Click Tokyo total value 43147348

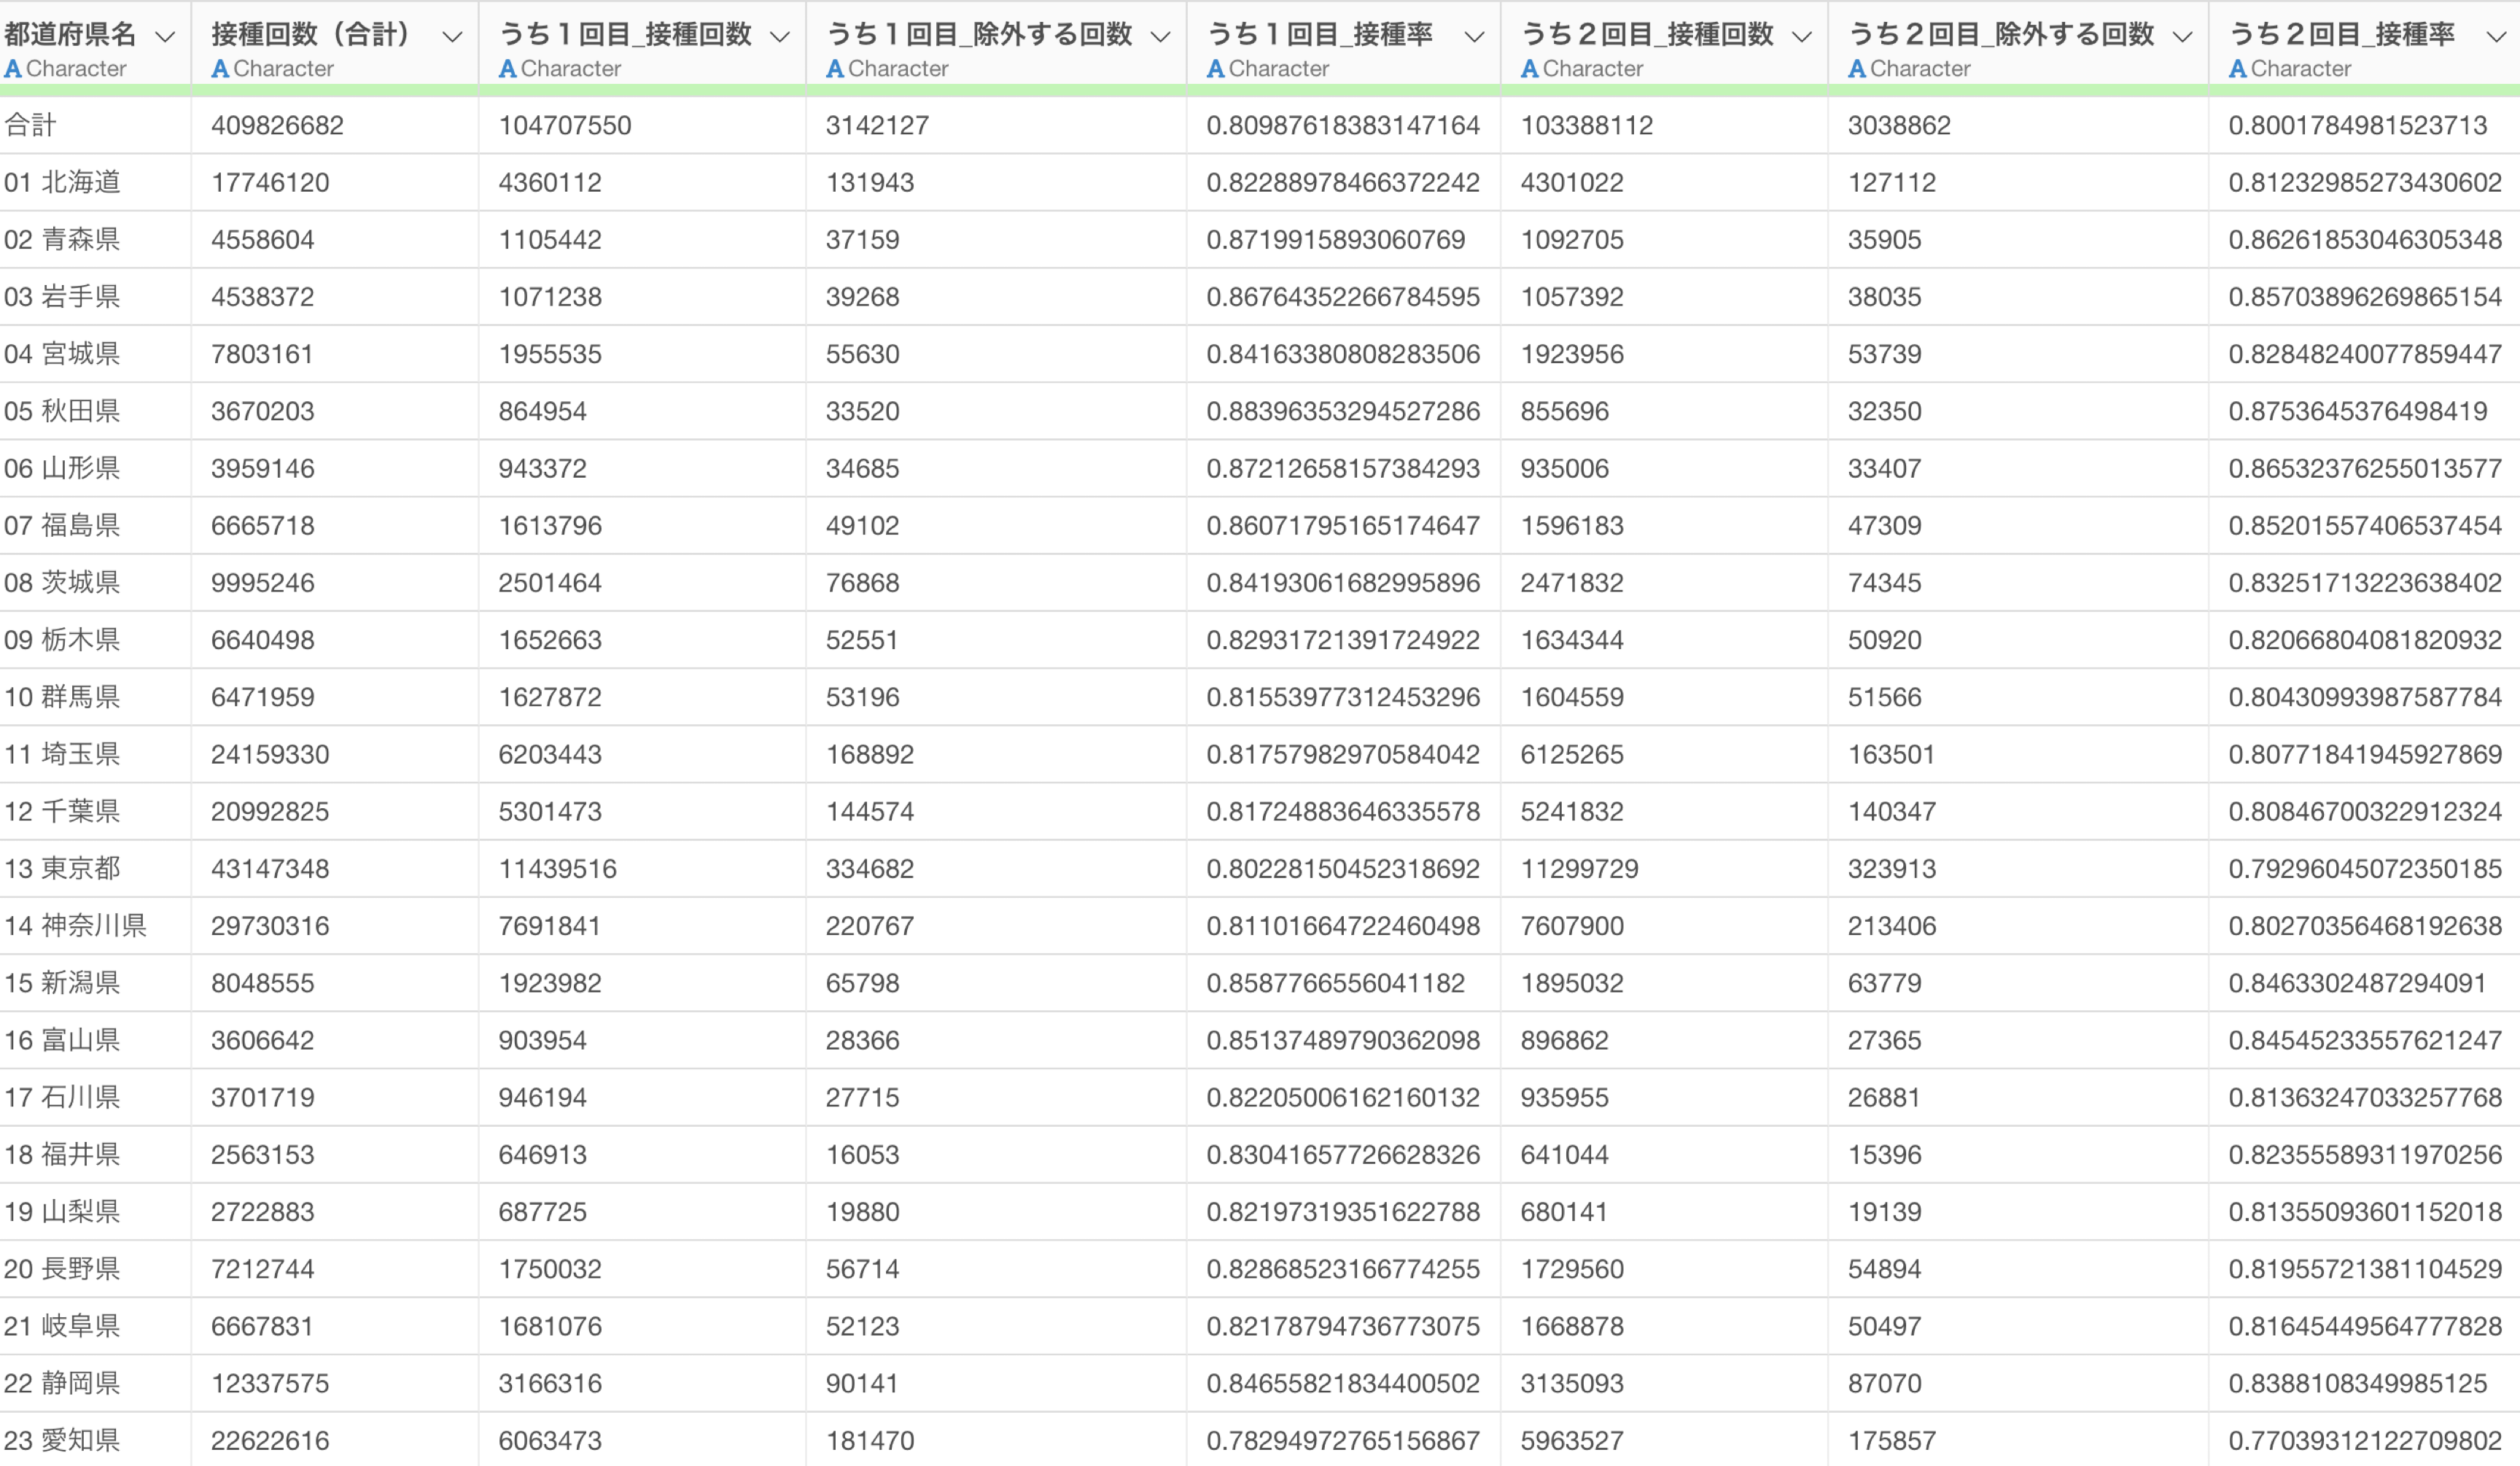click(x=270, y=869)
